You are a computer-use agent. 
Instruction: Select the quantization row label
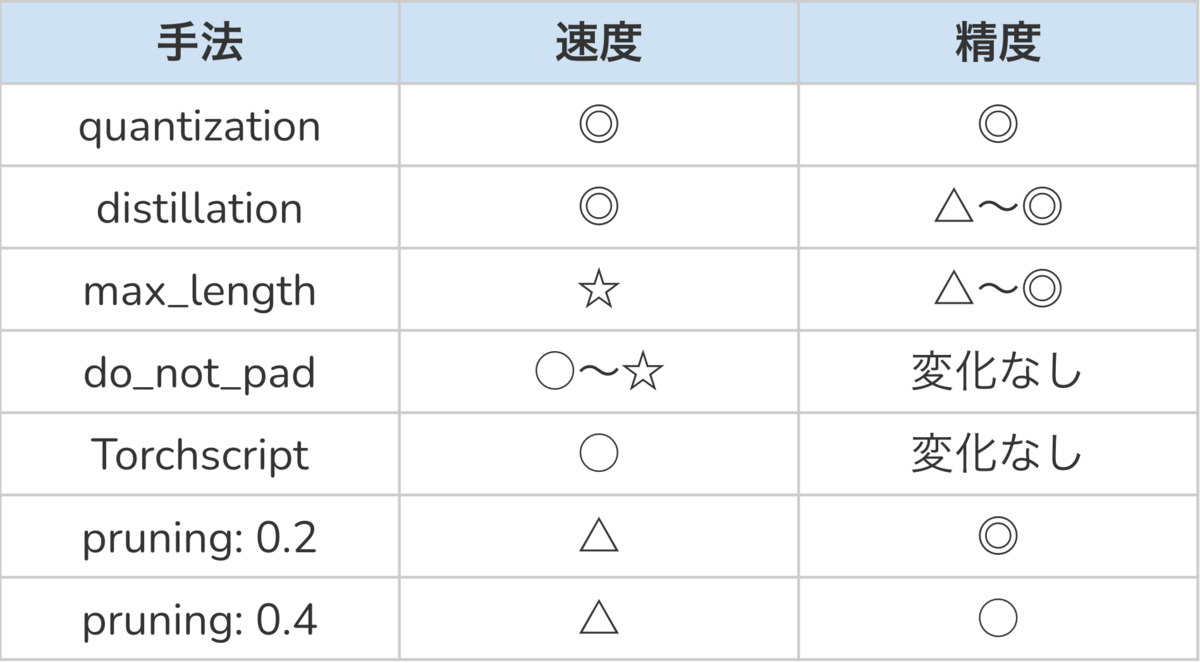(x=199, y=127)
